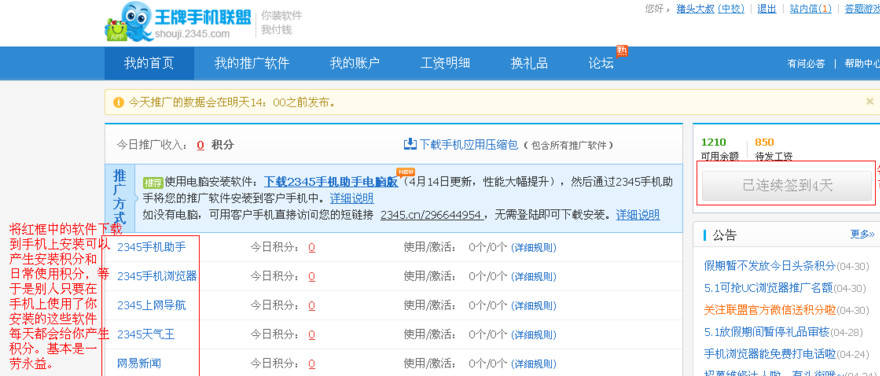
Task: Open announcement 5.1放假期间暂停礼品审核
Action: [x=766, y=332]
